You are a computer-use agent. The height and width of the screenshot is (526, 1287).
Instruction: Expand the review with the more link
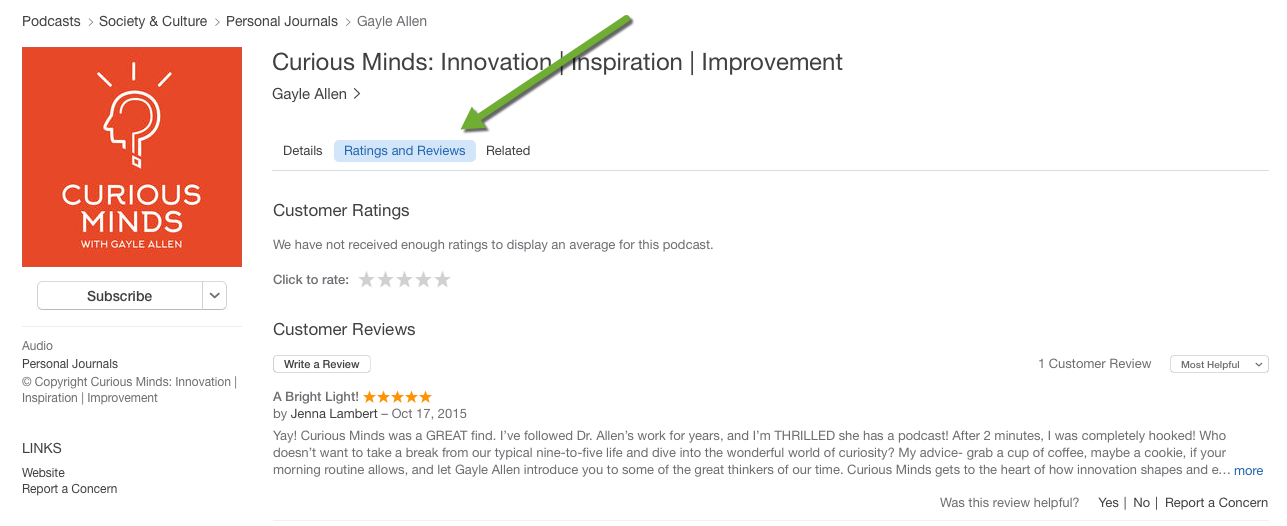(1248, 471)
